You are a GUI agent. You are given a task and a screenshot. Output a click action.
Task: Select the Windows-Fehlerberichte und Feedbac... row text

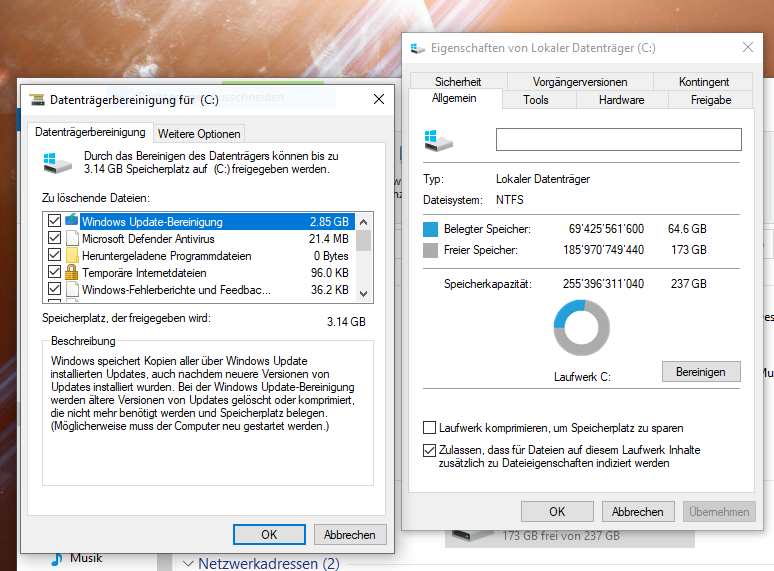[x=176, y=290]
